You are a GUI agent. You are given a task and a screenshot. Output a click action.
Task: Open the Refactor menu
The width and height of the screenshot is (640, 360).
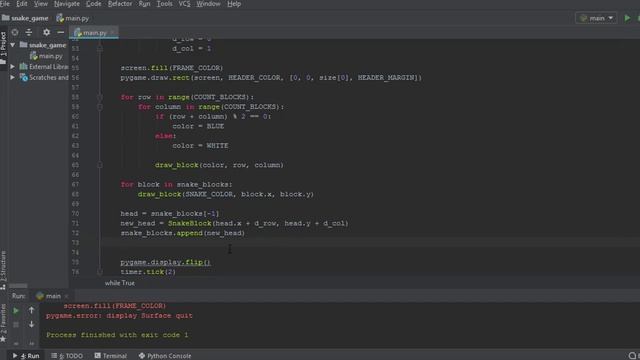tap(120, 4)
